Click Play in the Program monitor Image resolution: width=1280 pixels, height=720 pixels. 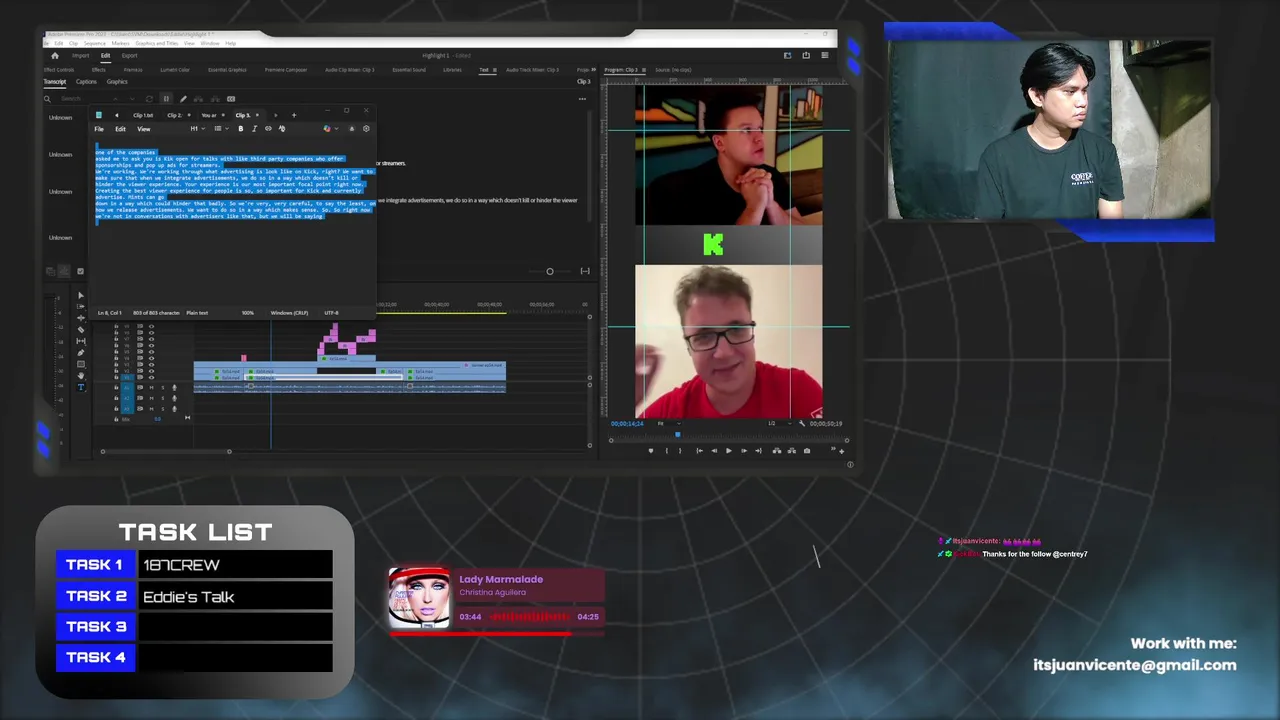click(728, 451)
